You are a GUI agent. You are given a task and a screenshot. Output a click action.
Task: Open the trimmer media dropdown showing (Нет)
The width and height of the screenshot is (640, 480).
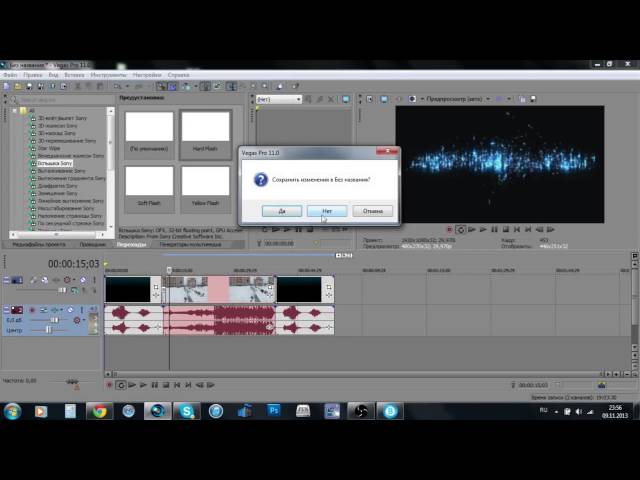coord(279,99)
